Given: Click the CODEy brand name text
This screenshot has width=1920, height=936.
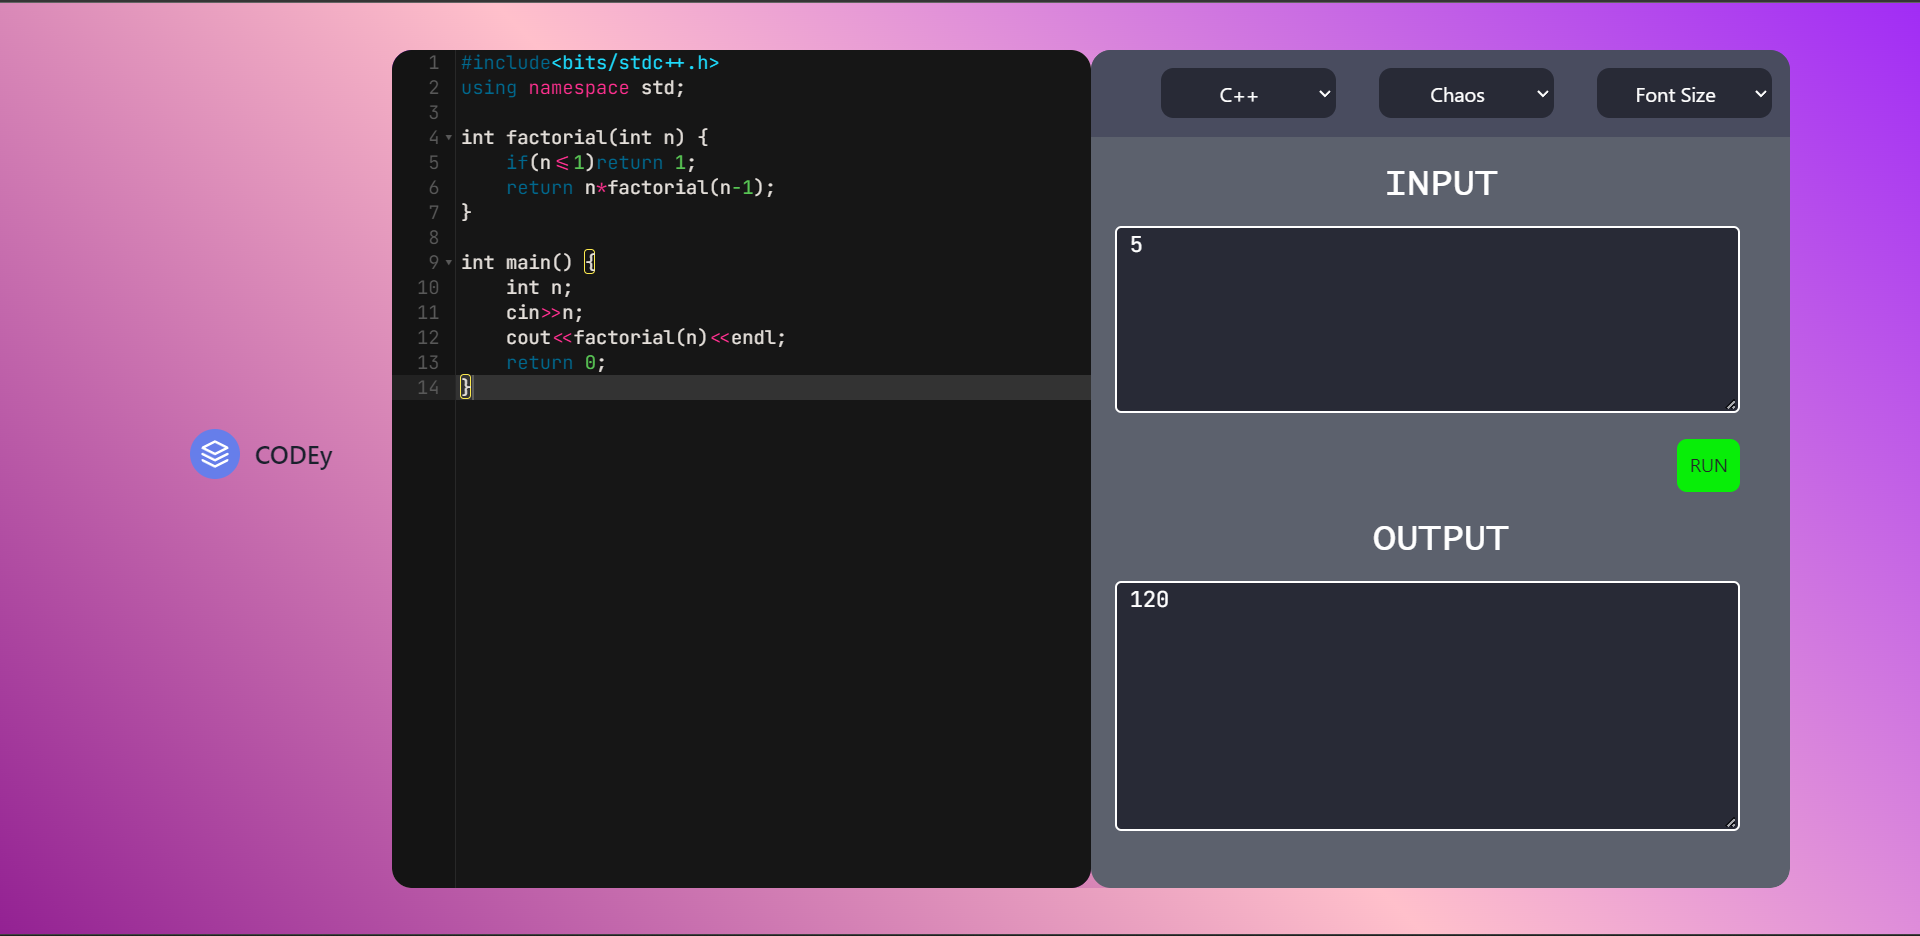Looking at the screenshot, I should pyautogui.click(x=293, y=456).
